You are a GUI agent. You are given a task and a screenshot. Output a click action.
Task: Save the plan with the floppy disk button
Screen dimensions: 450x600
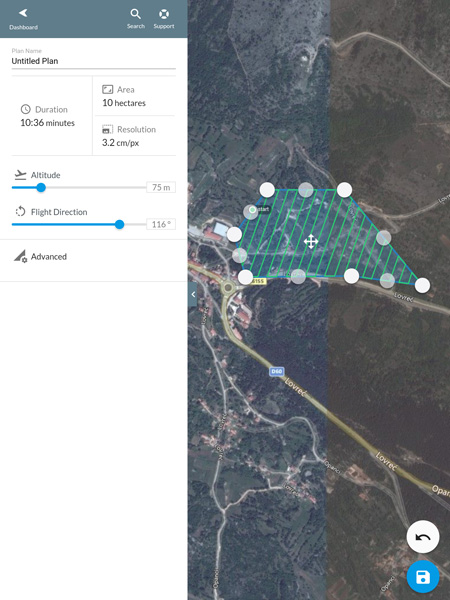point(422,577)
